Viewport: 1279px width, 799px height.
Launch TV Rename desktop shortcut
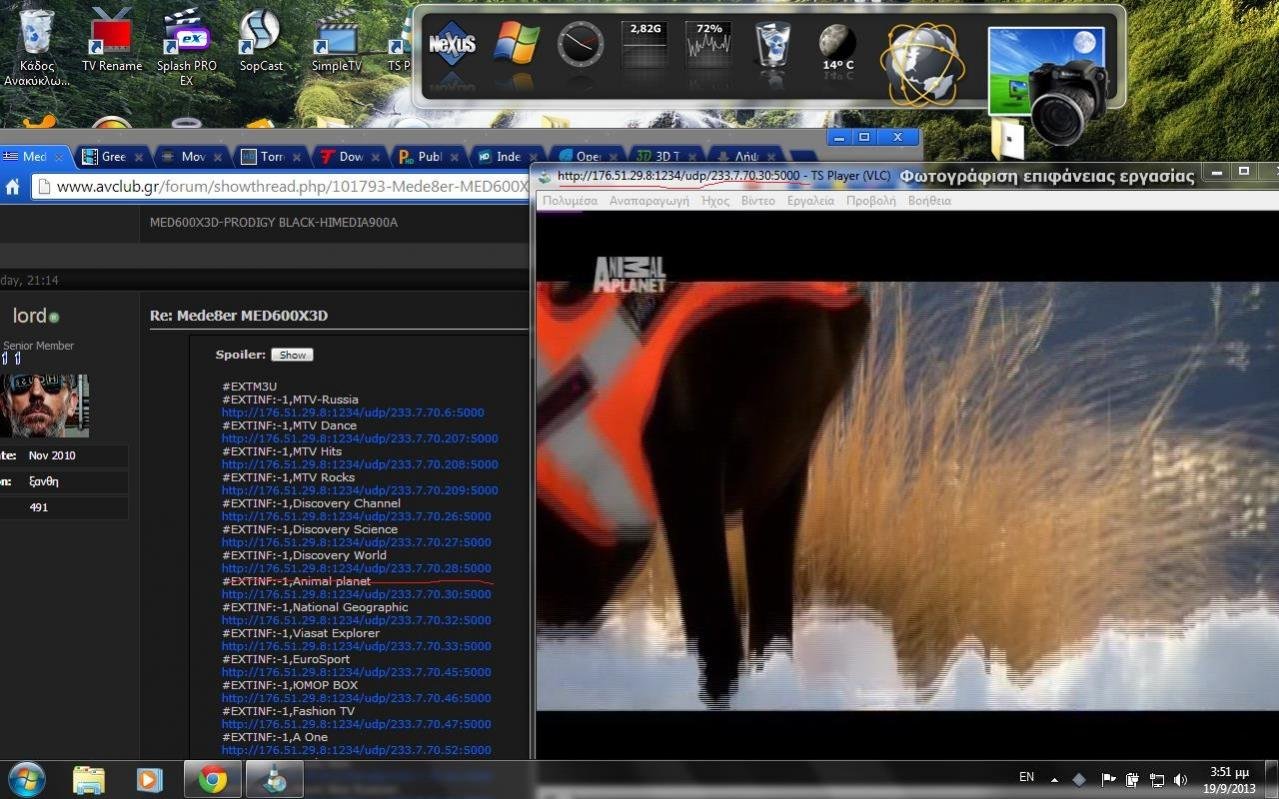point(111,41)
